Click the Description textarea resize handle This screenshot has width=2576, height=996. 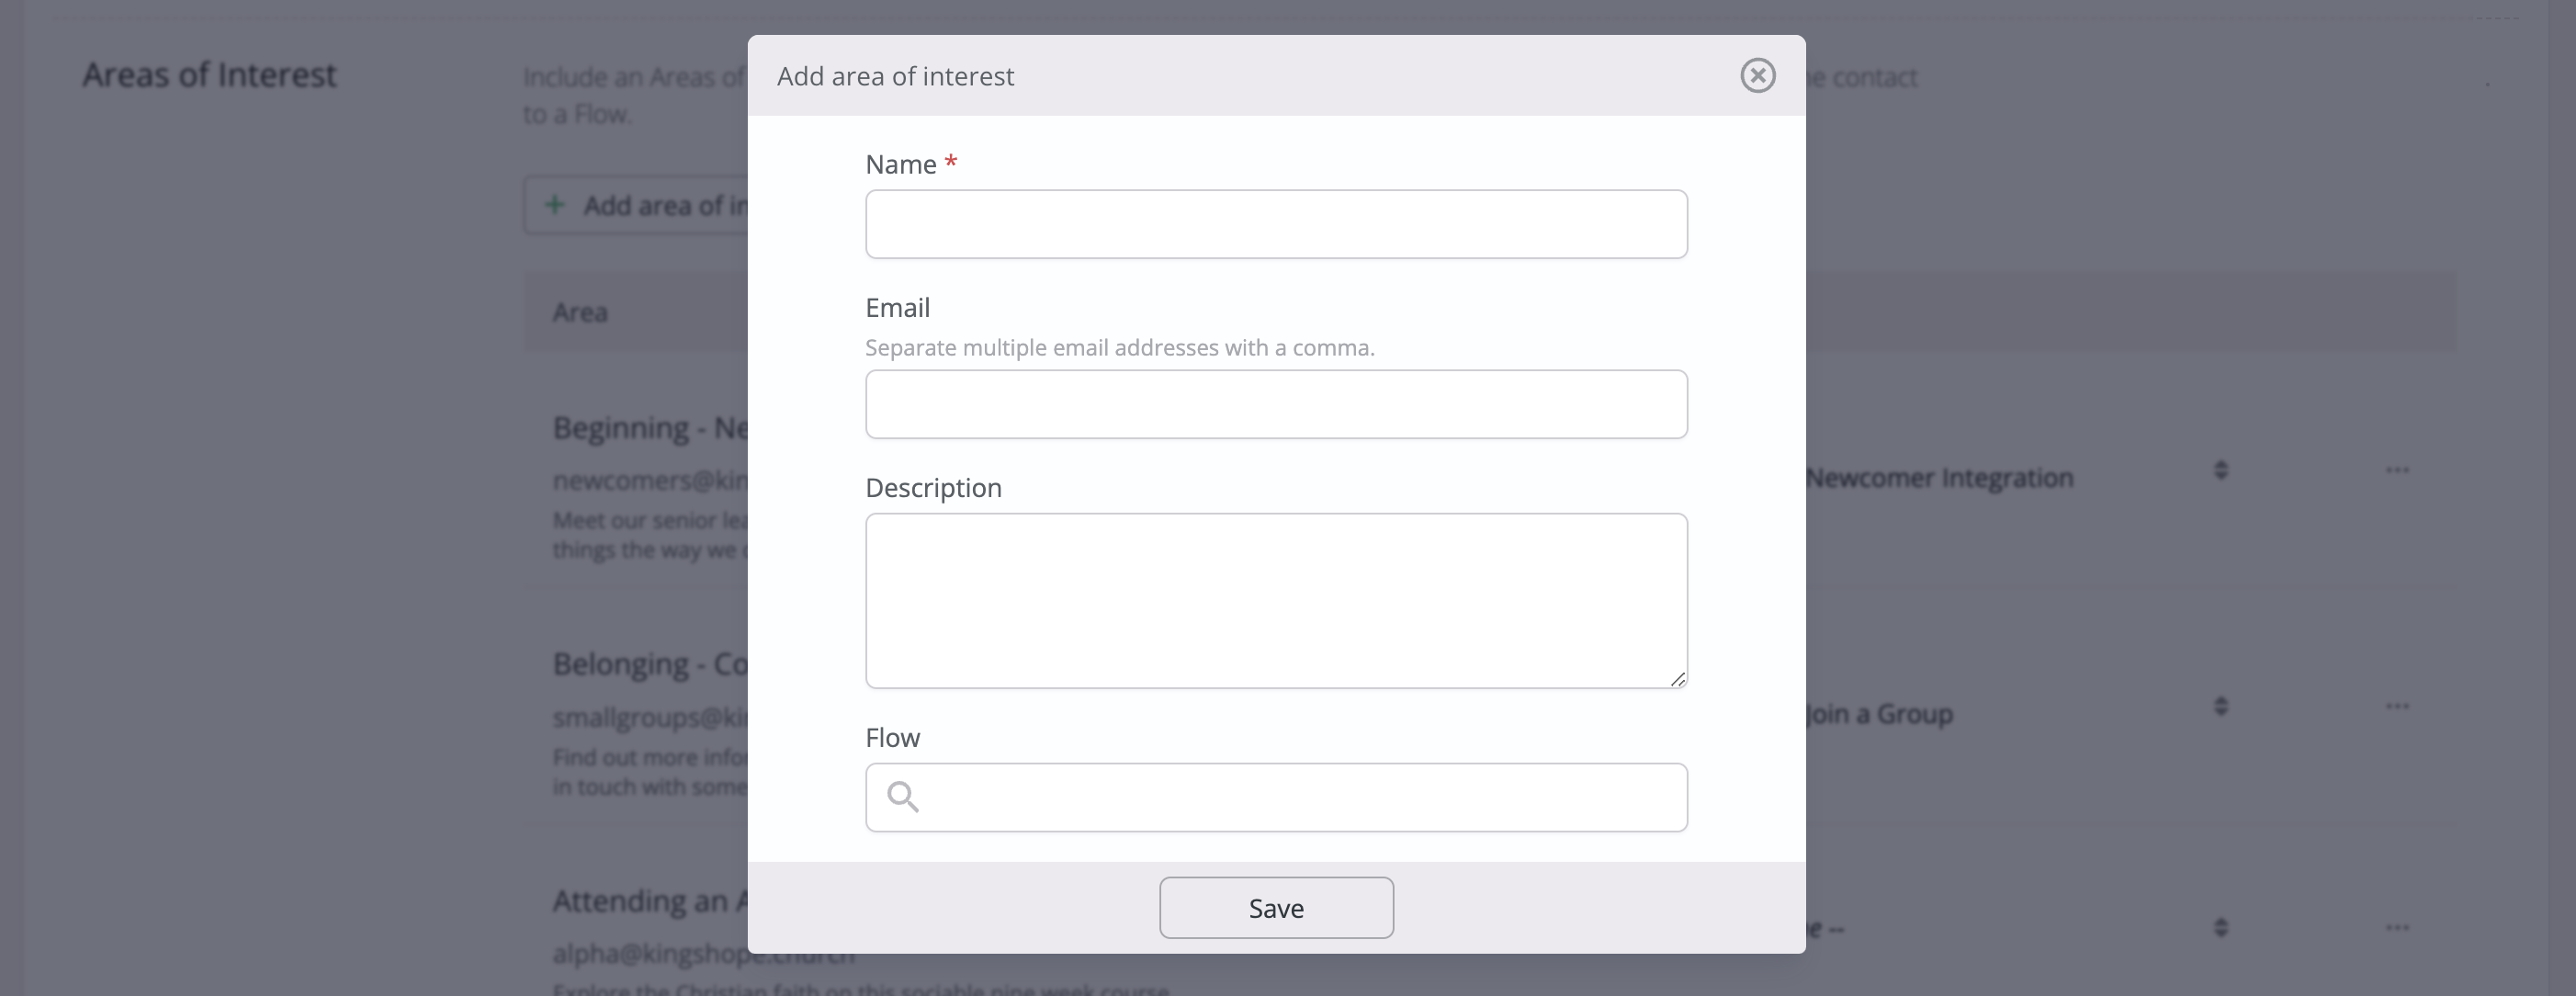[x=1677, y=679]
